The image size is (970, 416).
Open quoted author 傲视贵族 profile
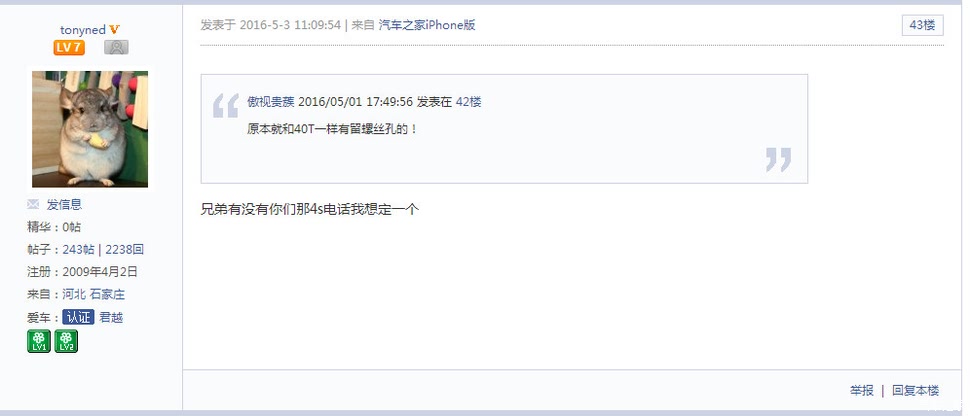click(271, 102)
